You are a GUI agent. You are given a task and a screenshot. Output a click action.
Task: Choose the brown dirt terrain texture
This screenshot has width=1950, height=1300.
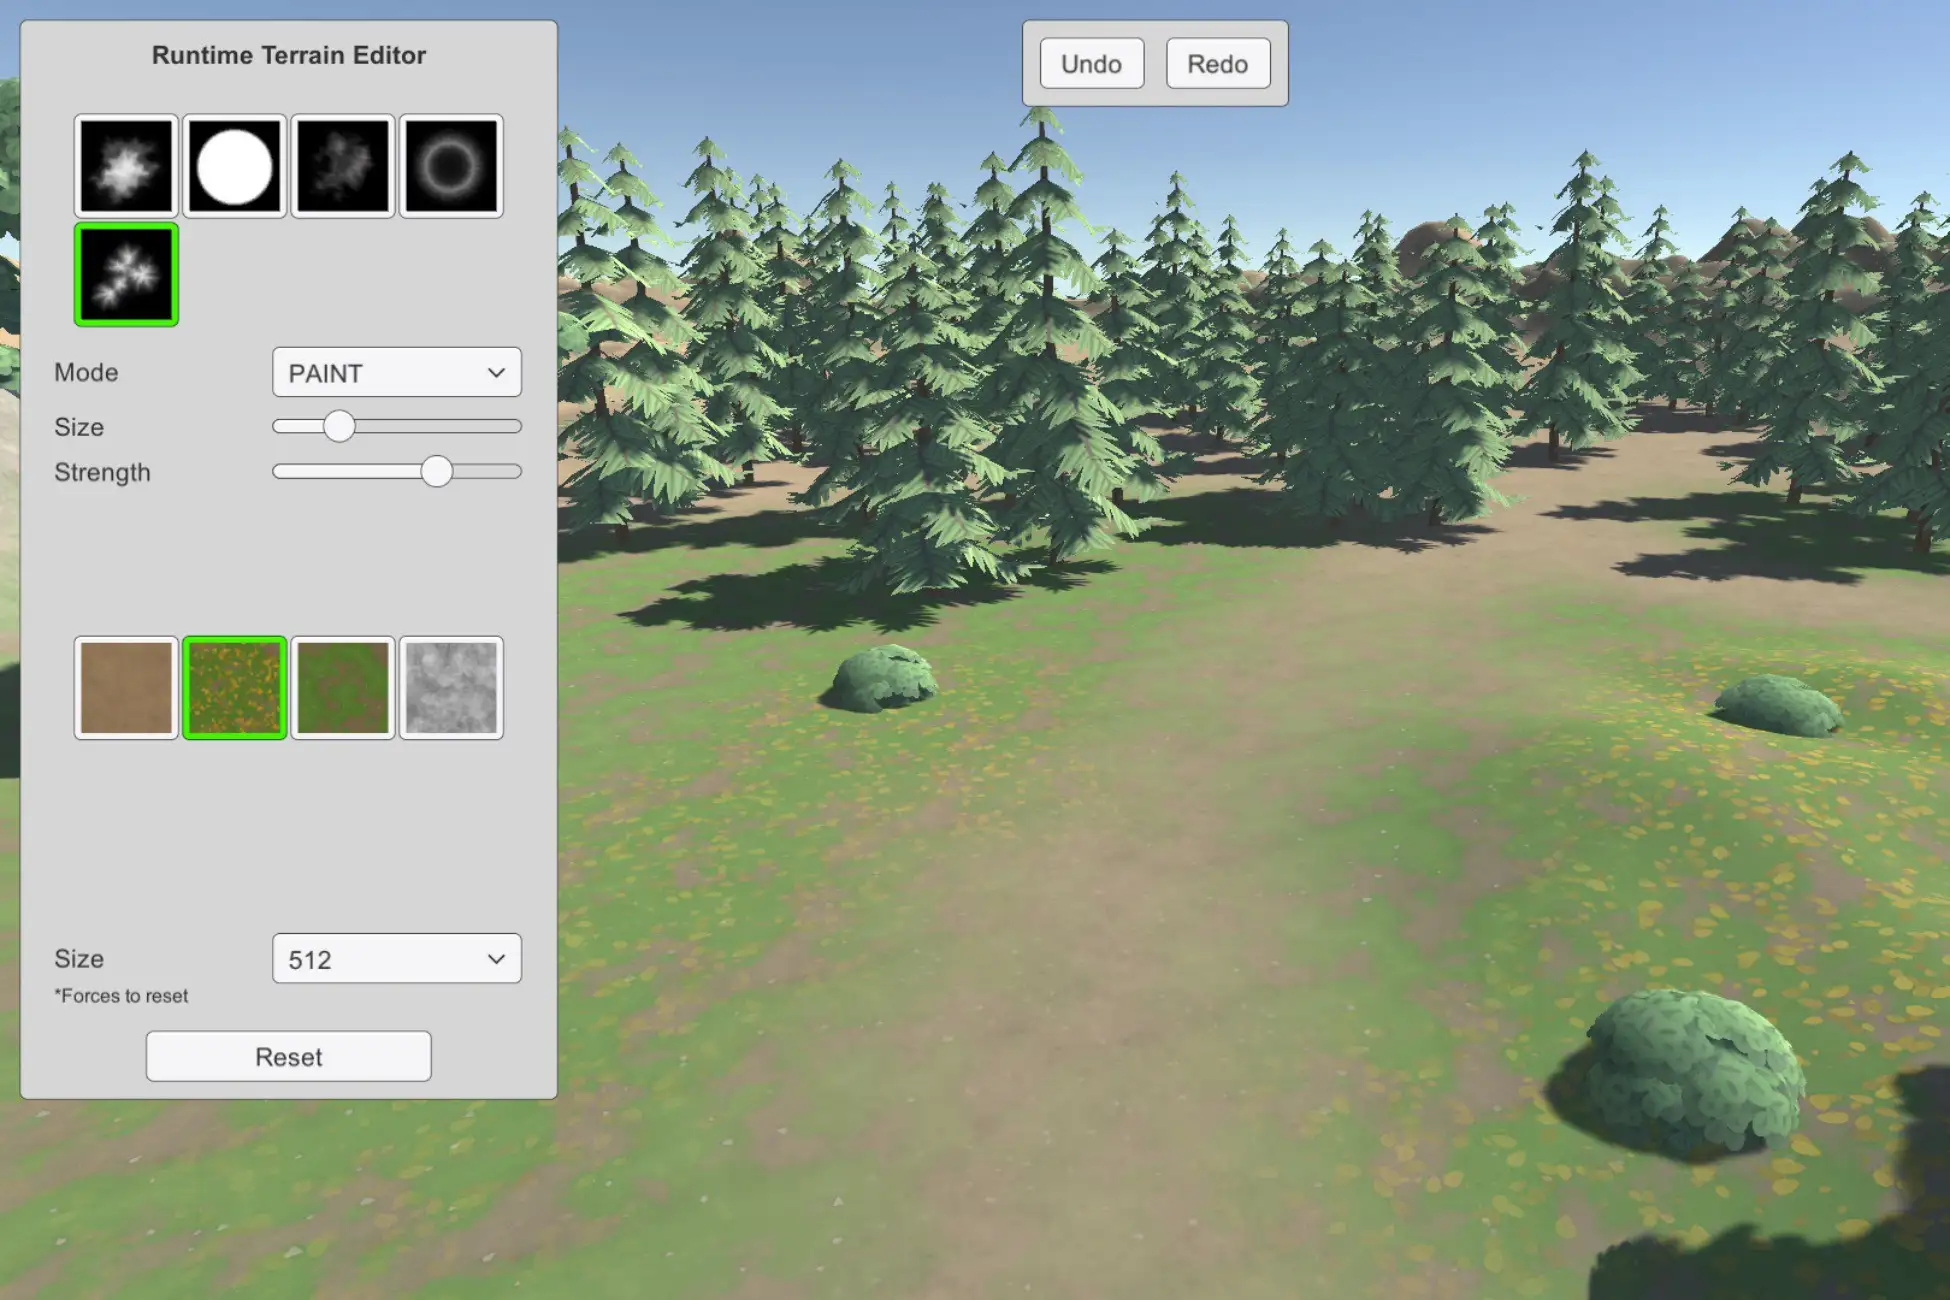tap(126, 688)
